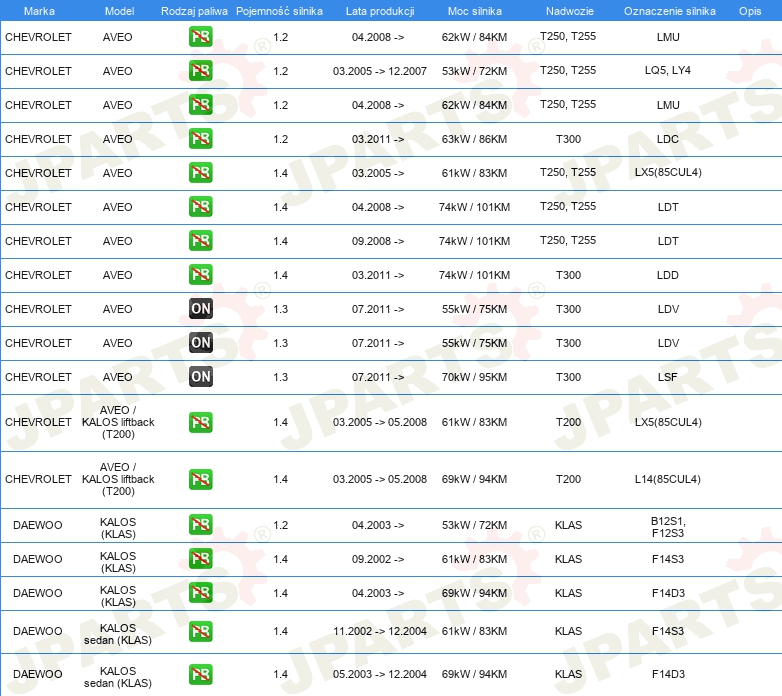Screen dimensions: 782x696
Task: Click the PB icon in the Aveo LX5(85CUL4) T250 row
Action: pos(201,173)
